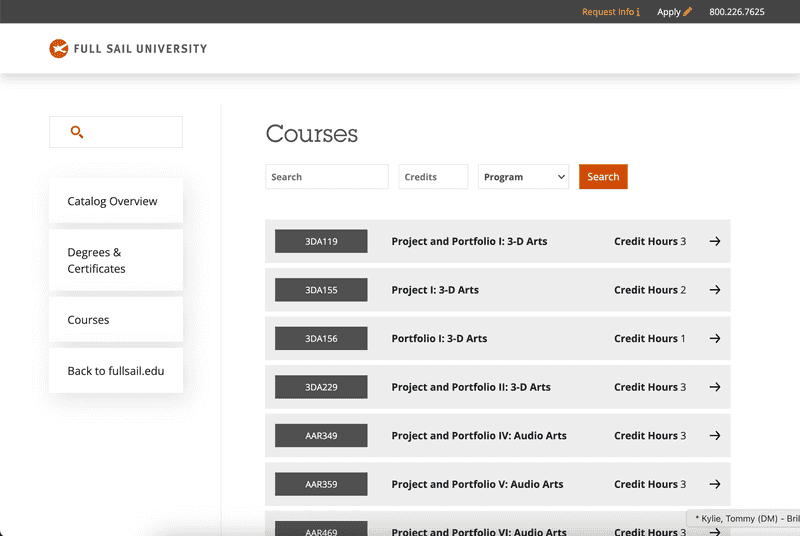Viewport: 800px width, 536px height.
Task: Open Catalog Overview in sidebar
Action: [x=116, y=201]
